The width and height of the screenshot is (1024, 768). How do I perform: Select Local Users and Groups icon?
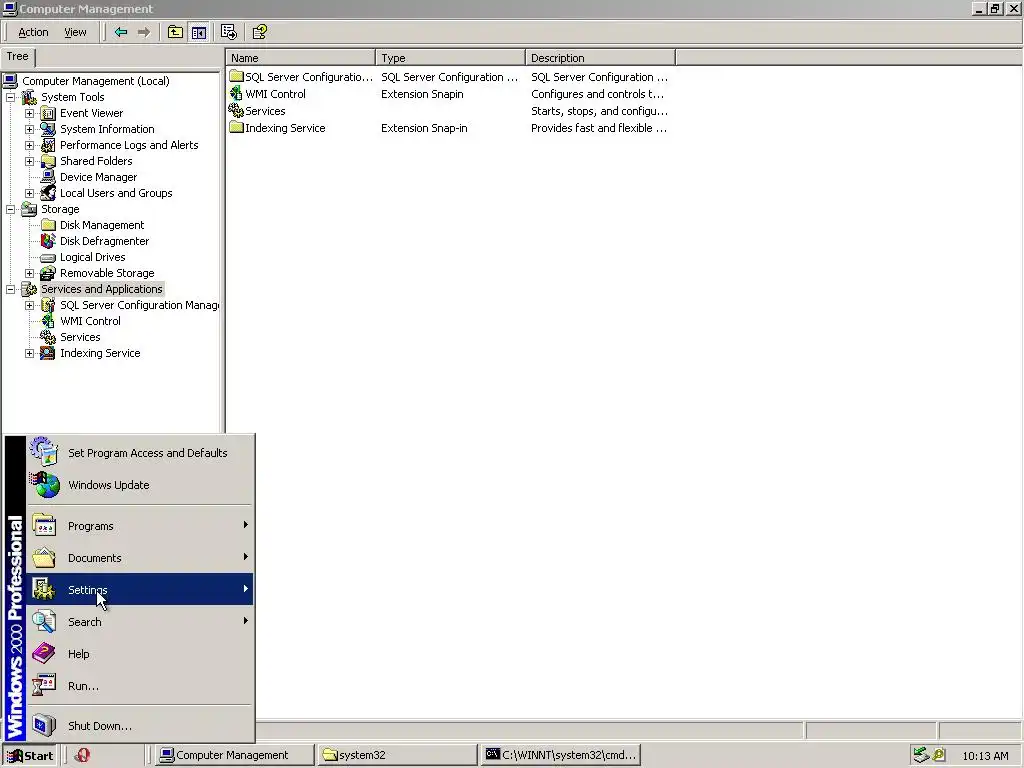tap(48, 193)
